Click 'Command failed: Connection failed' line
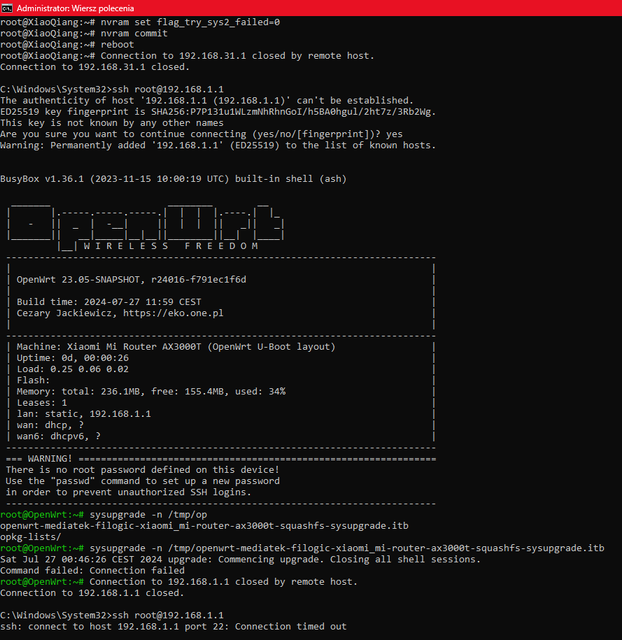Viewport: 622px width, 640px height. click(x=92, y=571)
